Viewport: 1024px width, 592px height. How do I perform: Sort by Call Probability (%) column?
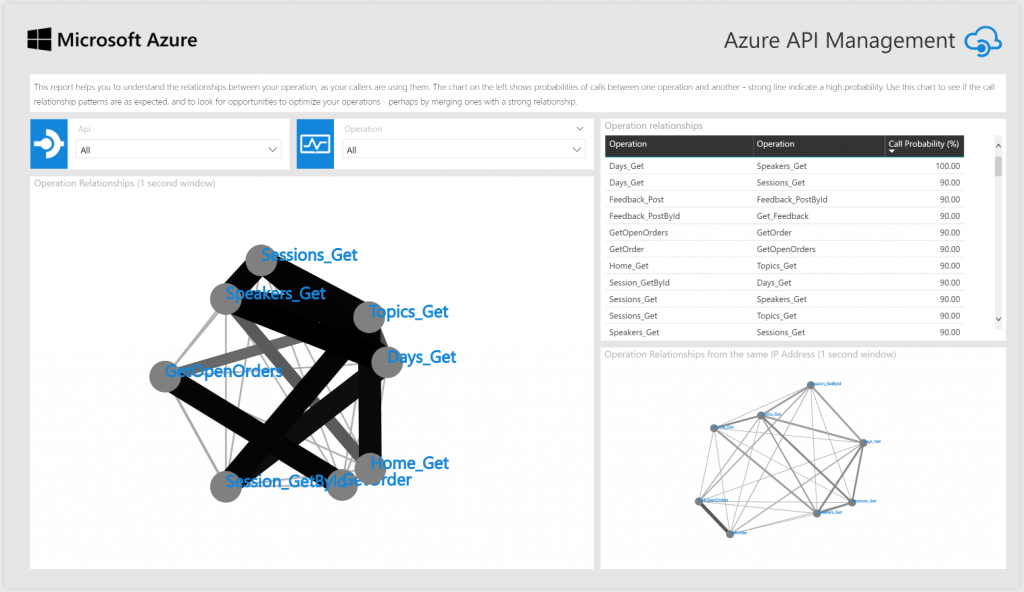click(923, 144)
